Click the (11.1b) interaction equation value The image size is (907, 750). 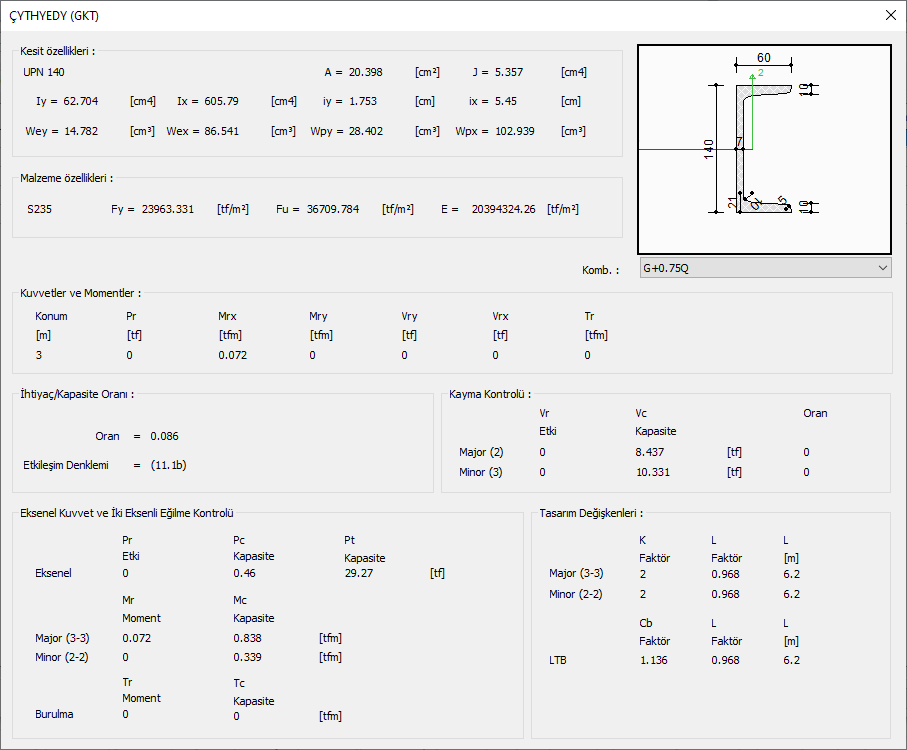(x=168, y=465)
